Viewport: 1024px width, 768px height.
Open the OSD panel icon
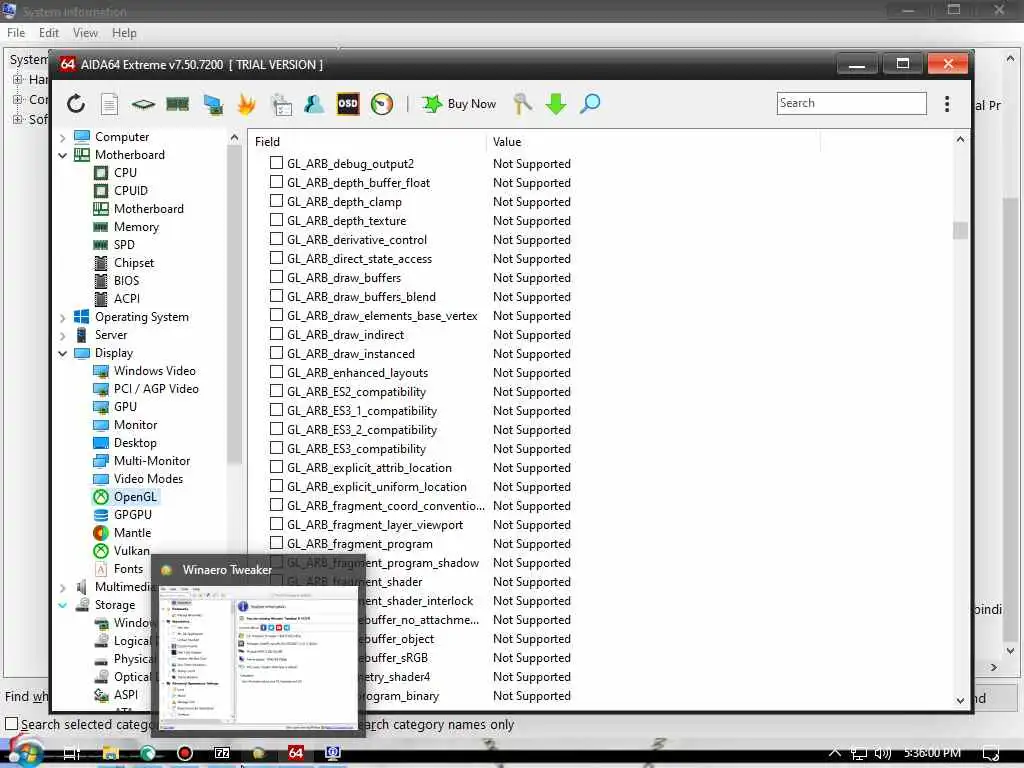[347, 104]
